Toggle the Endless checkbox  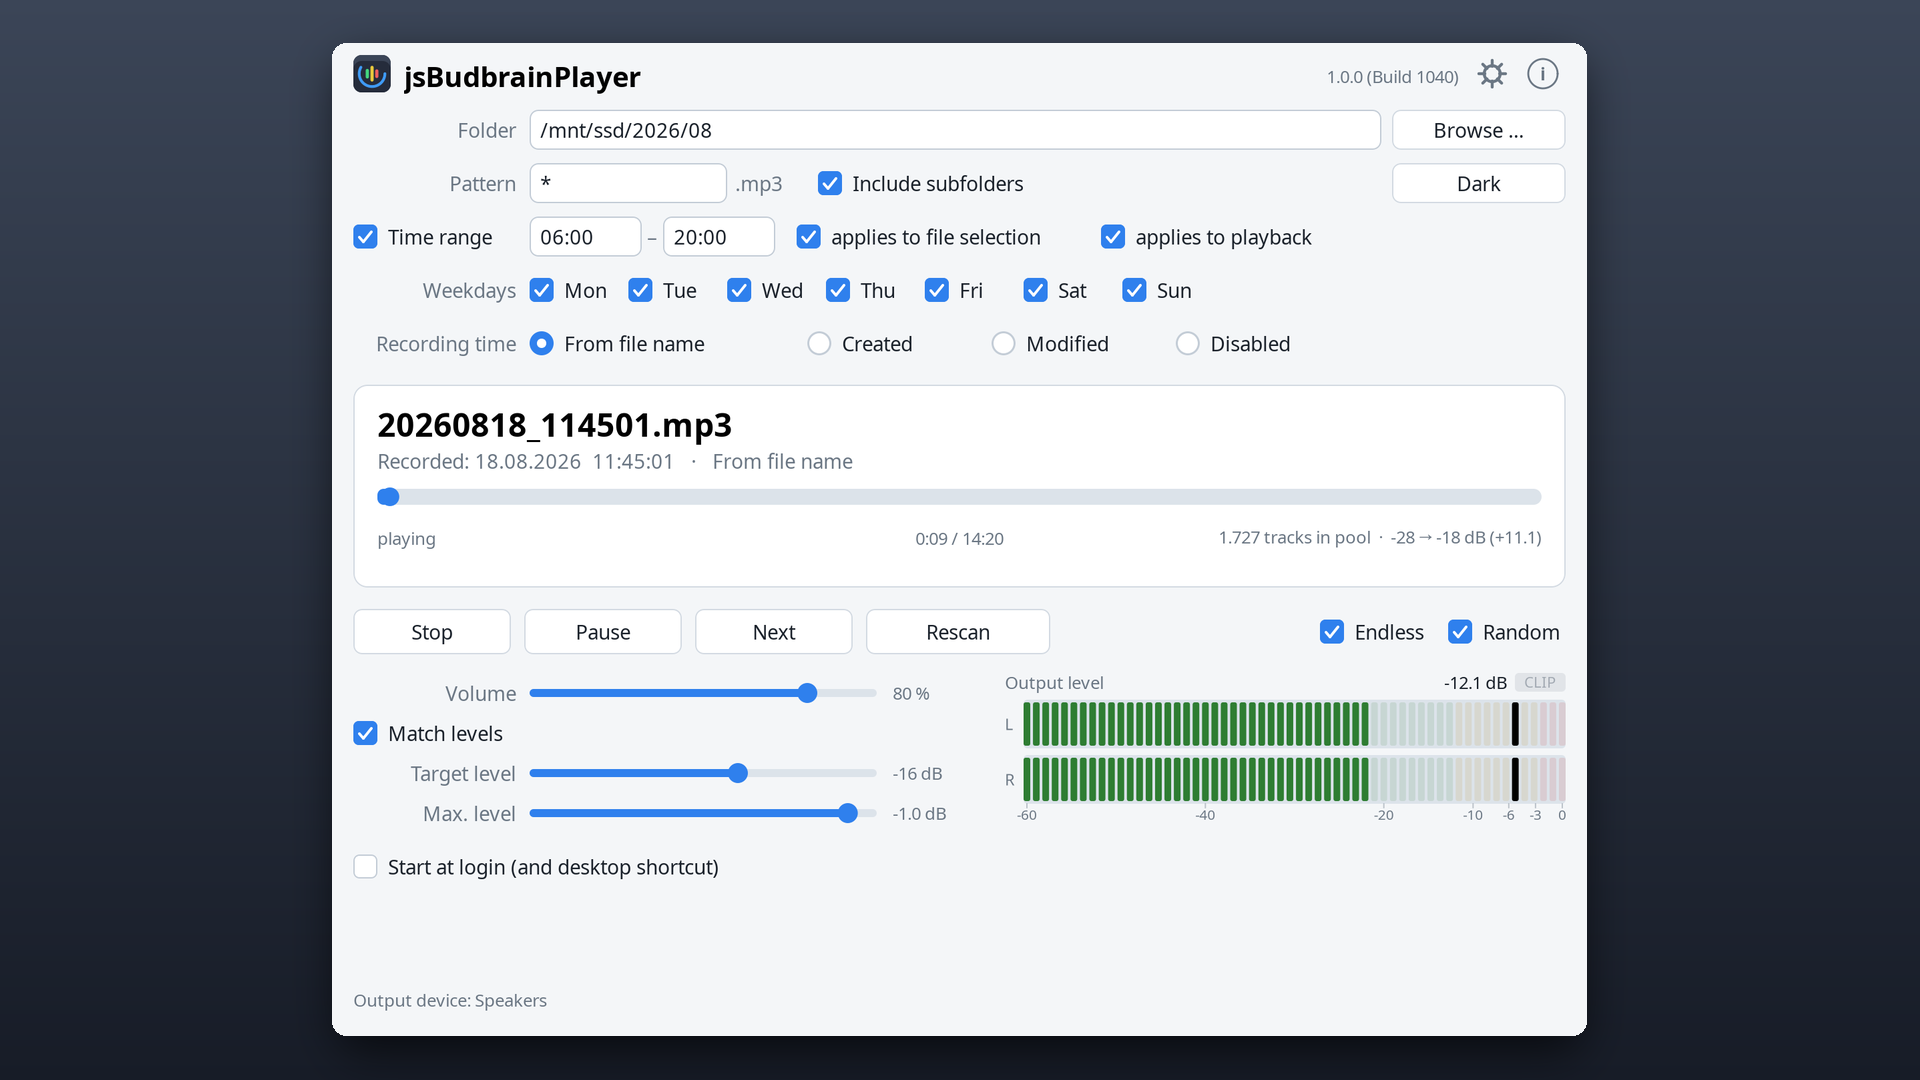pos(1332,632)
